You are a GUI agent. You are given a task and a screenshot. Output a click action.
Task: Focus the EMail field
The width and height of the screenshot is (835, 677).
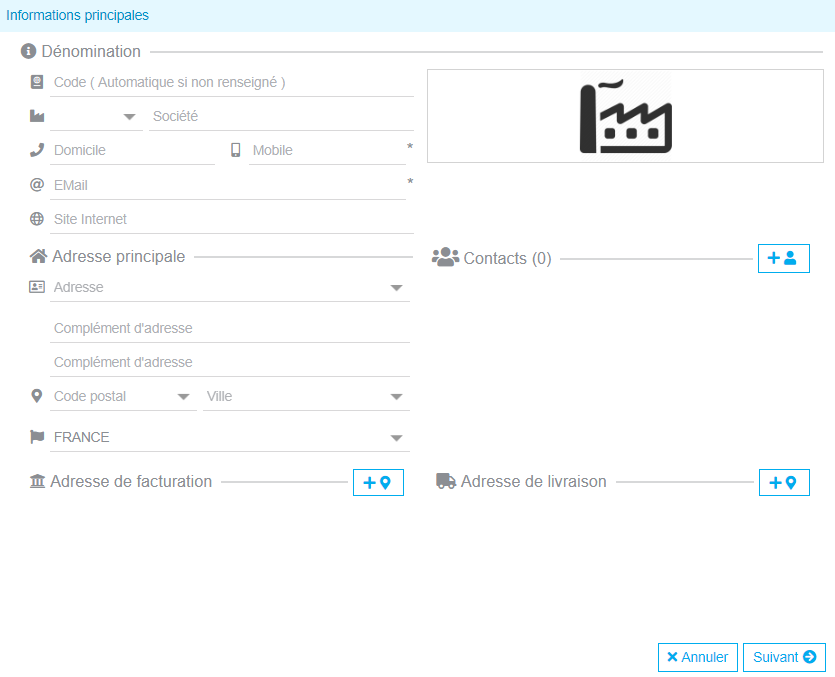click(227, 185)
